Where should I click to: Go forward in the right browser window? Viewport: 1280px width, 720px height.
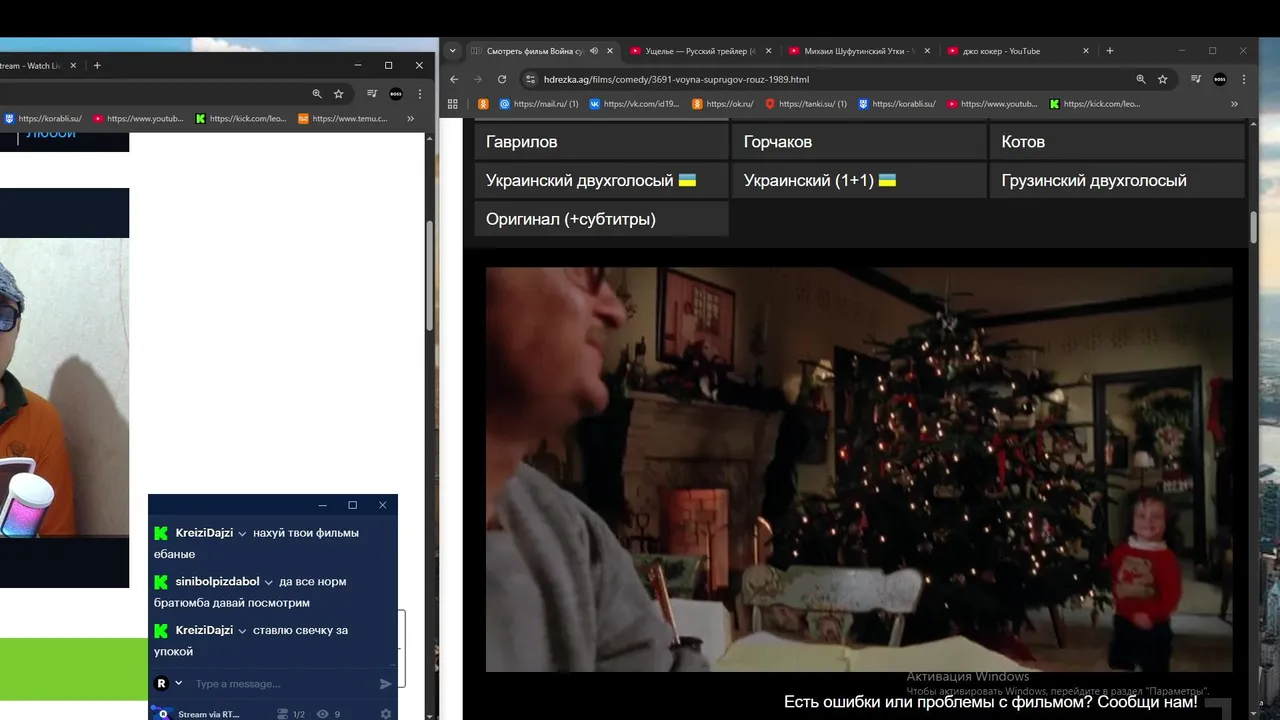pyautogui.click(x=478, y=79)
